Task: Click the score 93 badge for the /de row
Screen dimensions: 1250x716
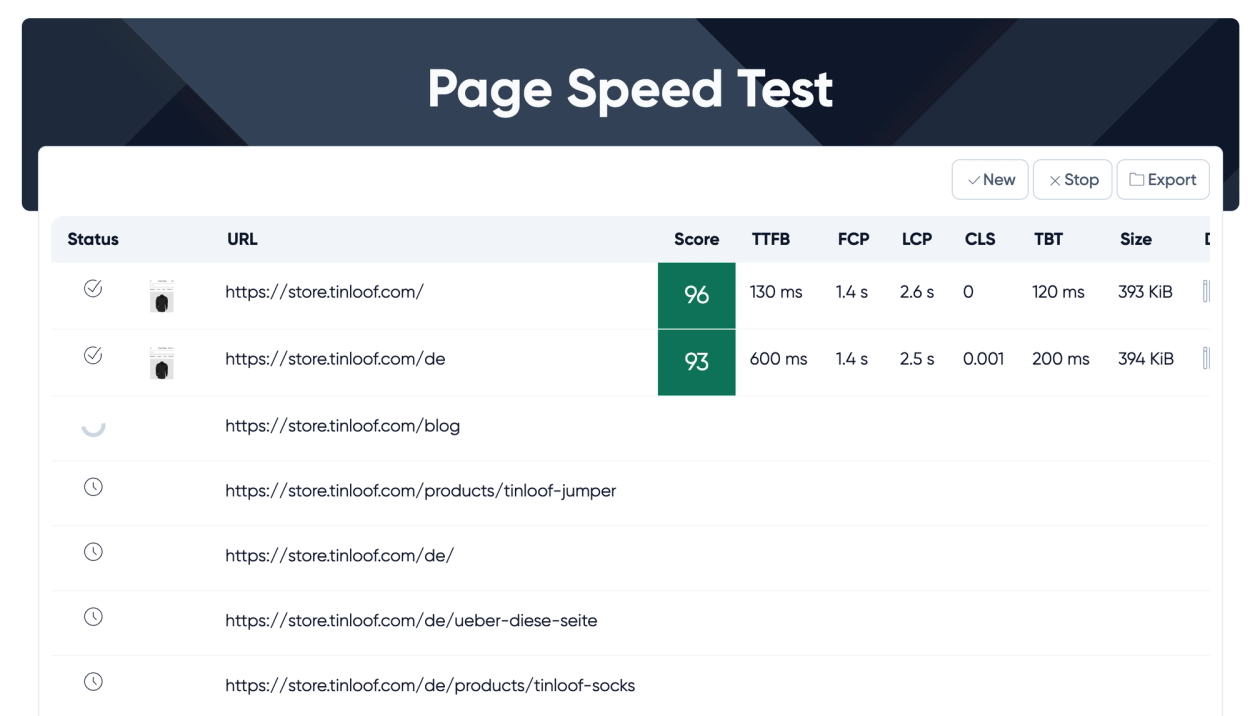Action: [696, 360]
